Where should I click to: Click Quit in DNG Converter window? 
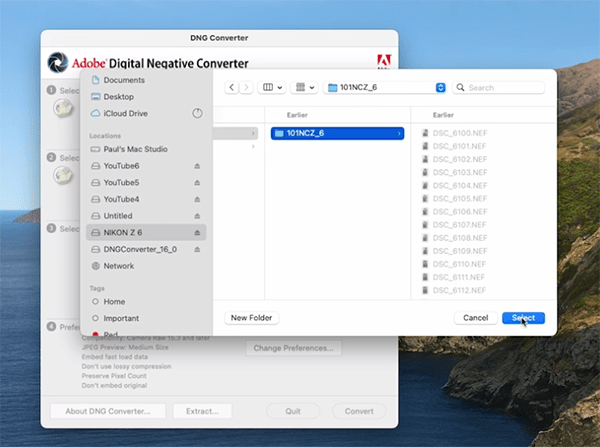coord(293,411)
